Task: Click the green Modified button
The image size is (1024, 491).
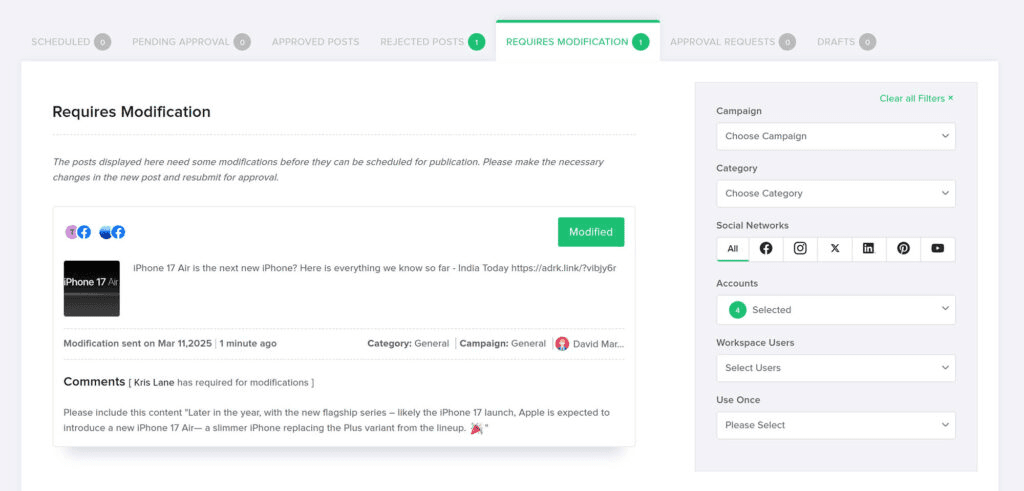Action: point(591,232)
